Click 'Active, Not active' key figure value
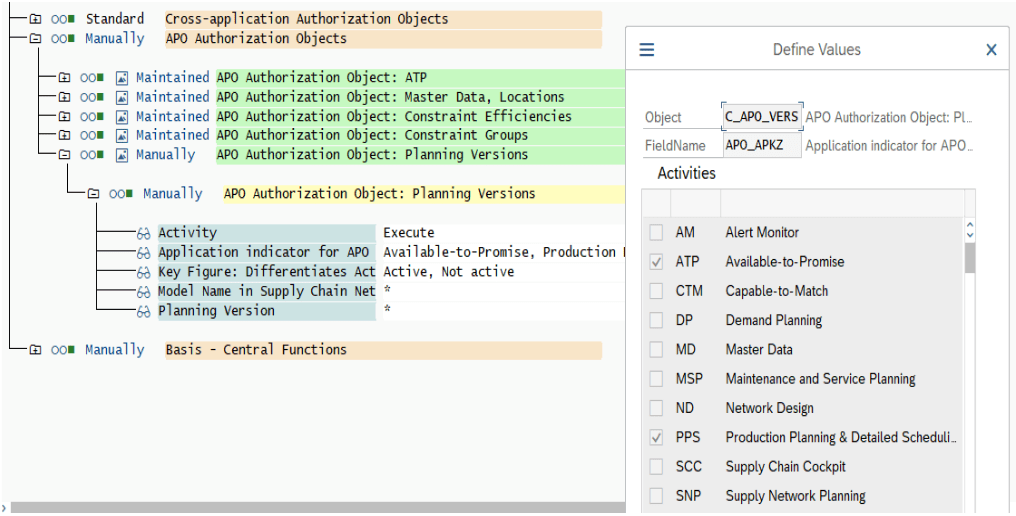Screen dimensions: 1016x516 click(449, 272)
